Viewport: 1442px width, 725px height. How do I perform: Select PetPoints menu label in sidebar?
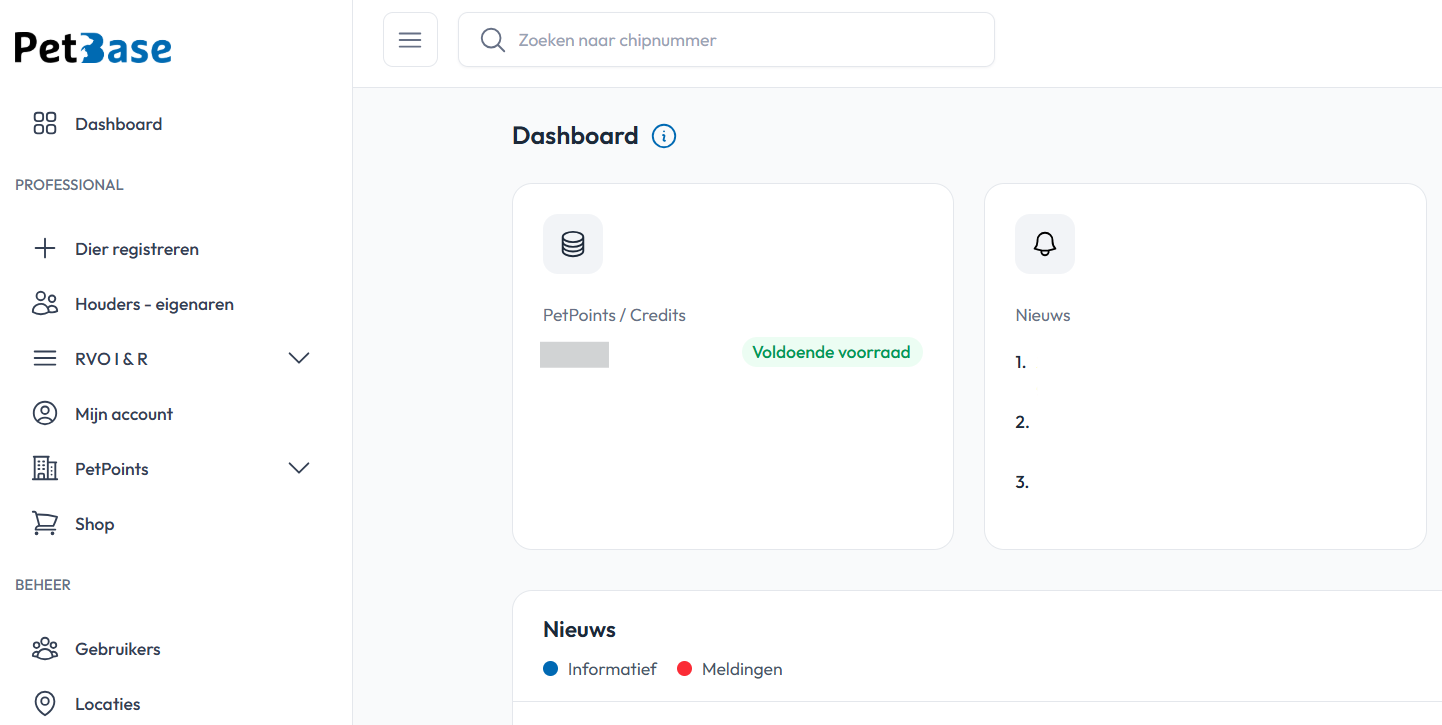pyautogui.click(x=112, y=469)
